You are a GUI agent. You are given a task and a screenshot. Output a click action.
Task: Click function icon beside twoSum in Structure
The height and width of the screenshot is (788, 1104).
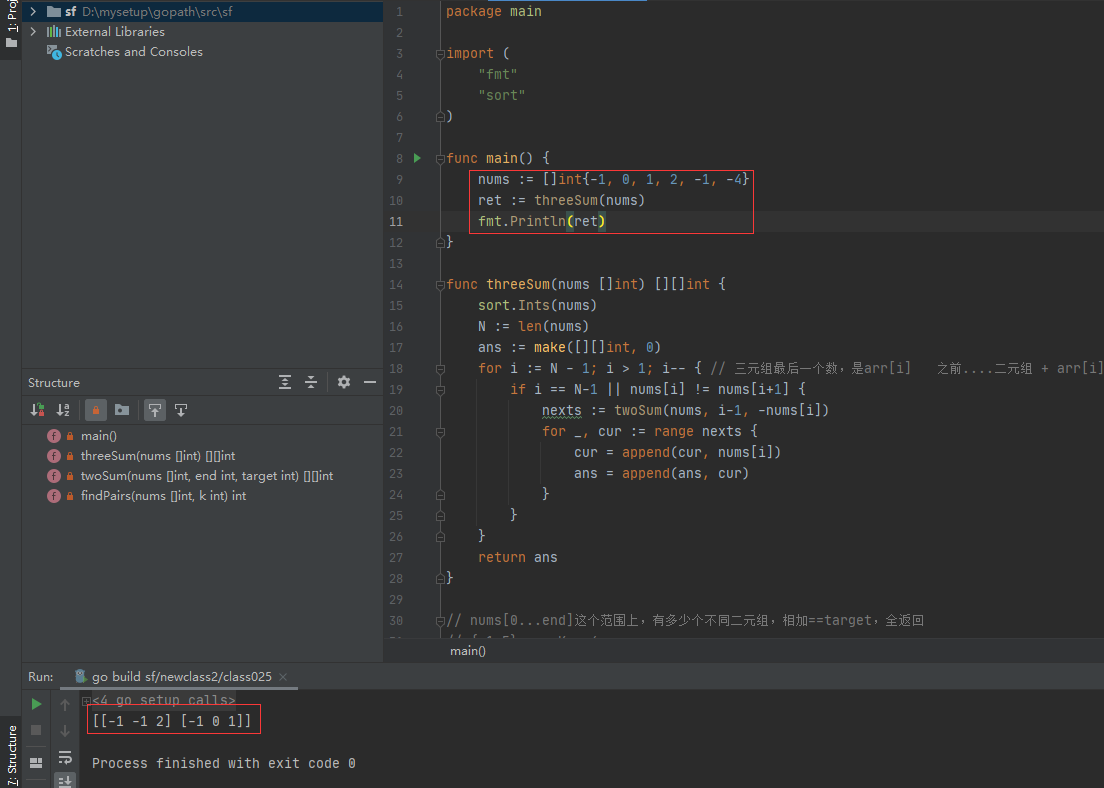click(54, 476)
